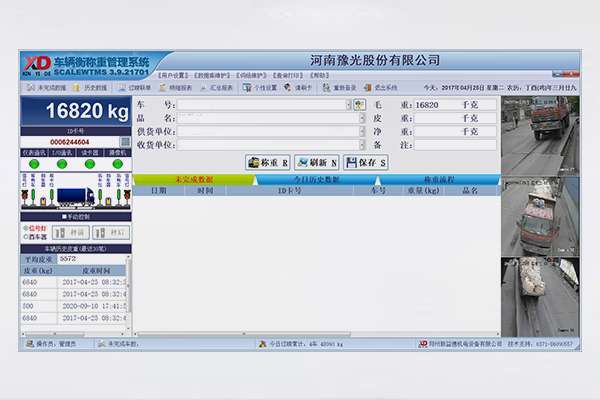Viewport: 600px width, 400px height.
Task: Expand the 收货单位 dropdown arrow
Action: pos(362,145)
